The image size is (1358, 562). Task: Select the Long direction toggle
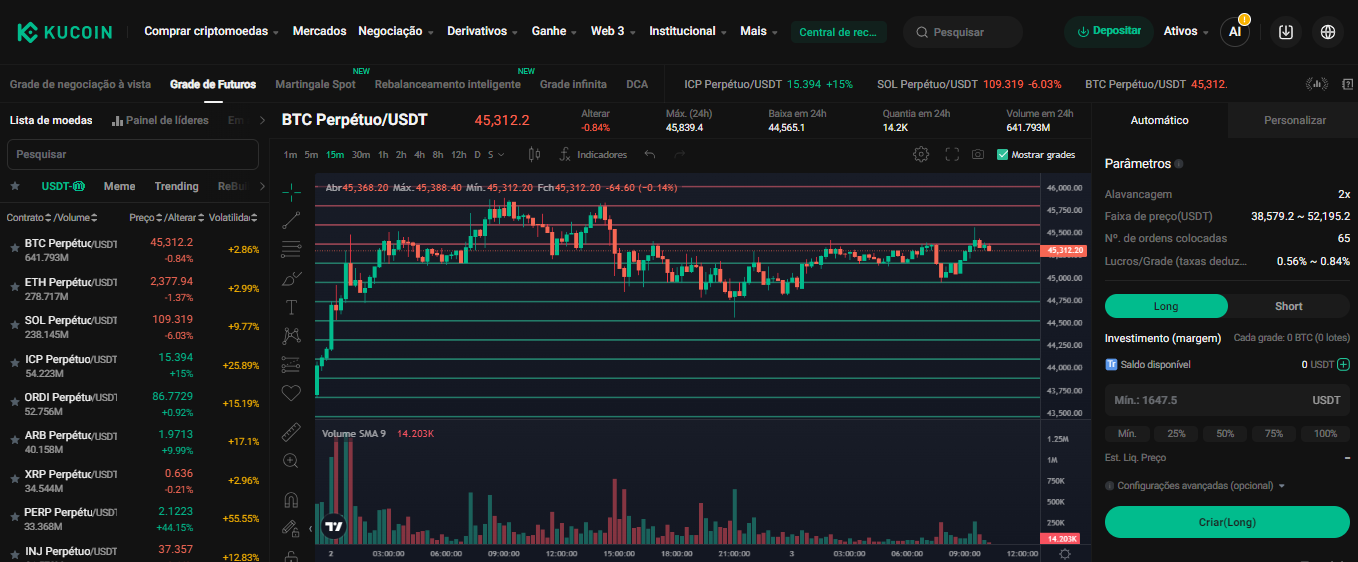1166,306
